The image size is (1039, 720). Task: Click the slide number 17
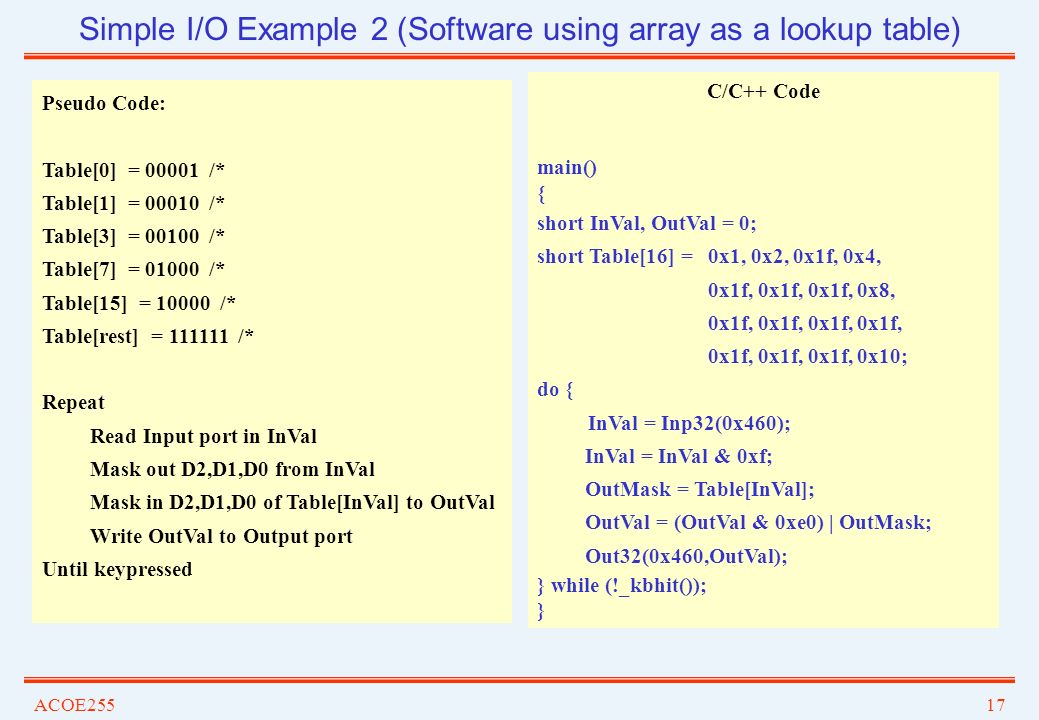(995, 705)
